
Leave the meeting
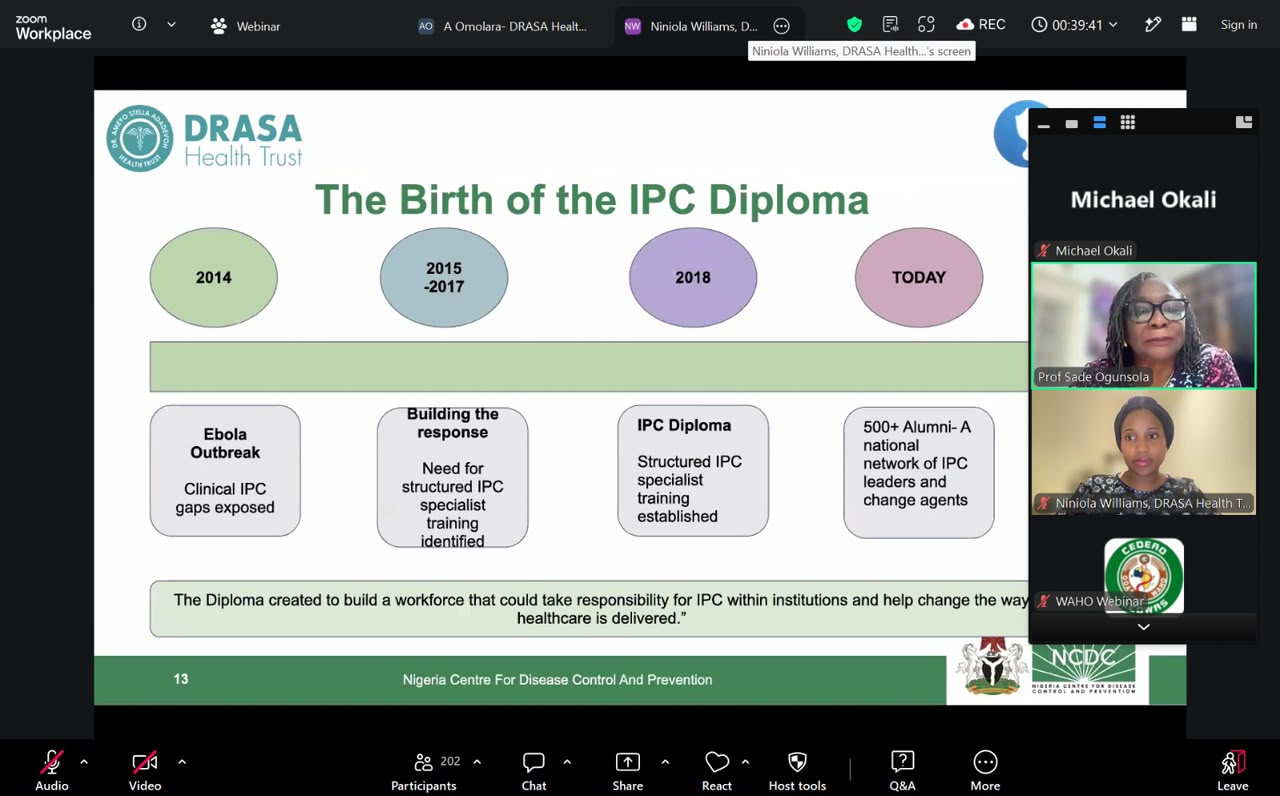point(1233,771)
